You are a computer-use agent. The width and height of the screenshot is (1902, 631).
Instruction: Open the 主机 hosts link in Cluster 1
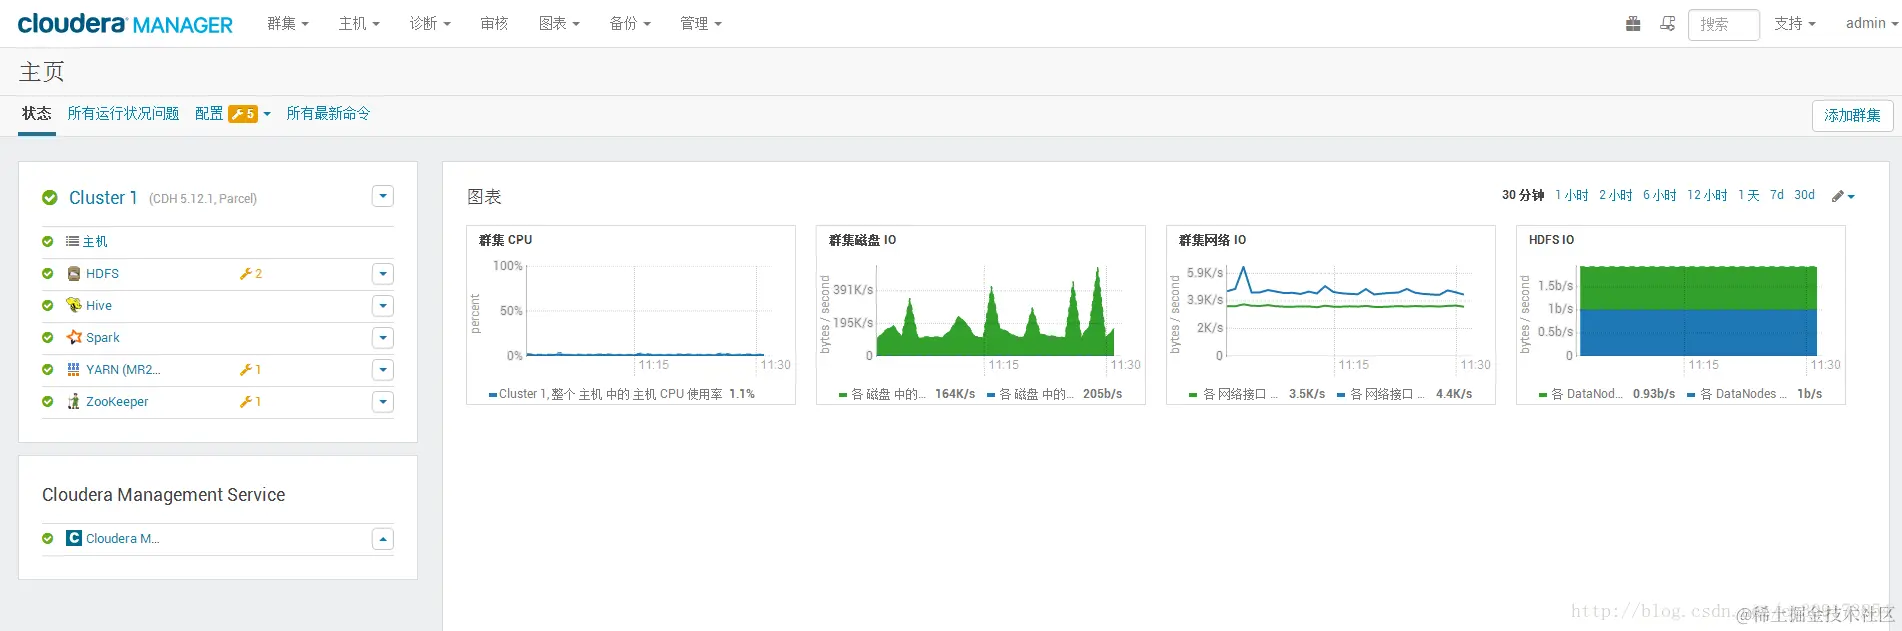[x=95, y=241]
